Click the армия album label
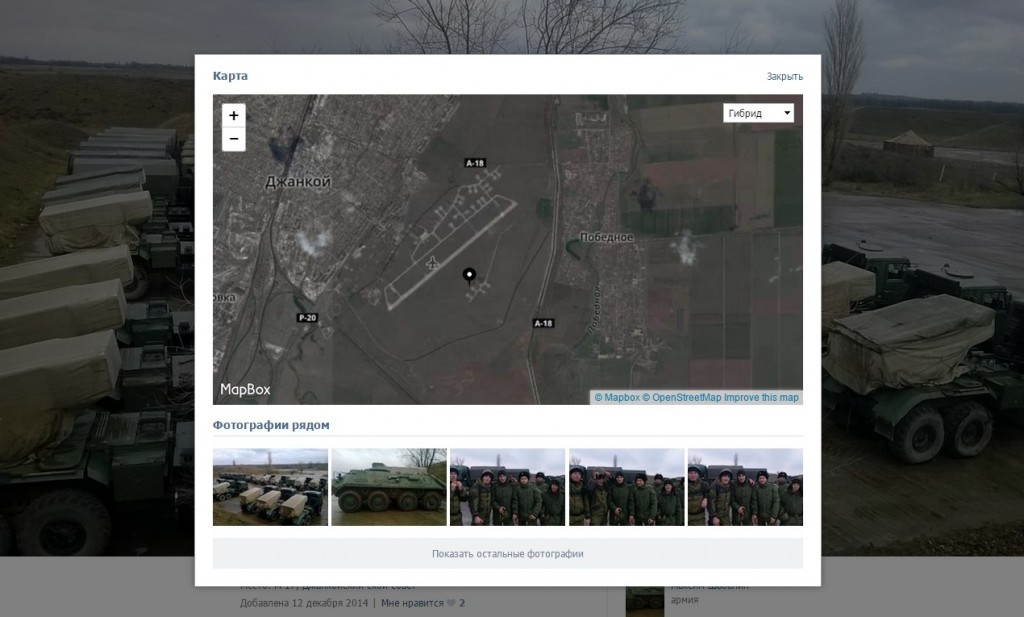Screen dimensions: 1024x617 (684, 600)
